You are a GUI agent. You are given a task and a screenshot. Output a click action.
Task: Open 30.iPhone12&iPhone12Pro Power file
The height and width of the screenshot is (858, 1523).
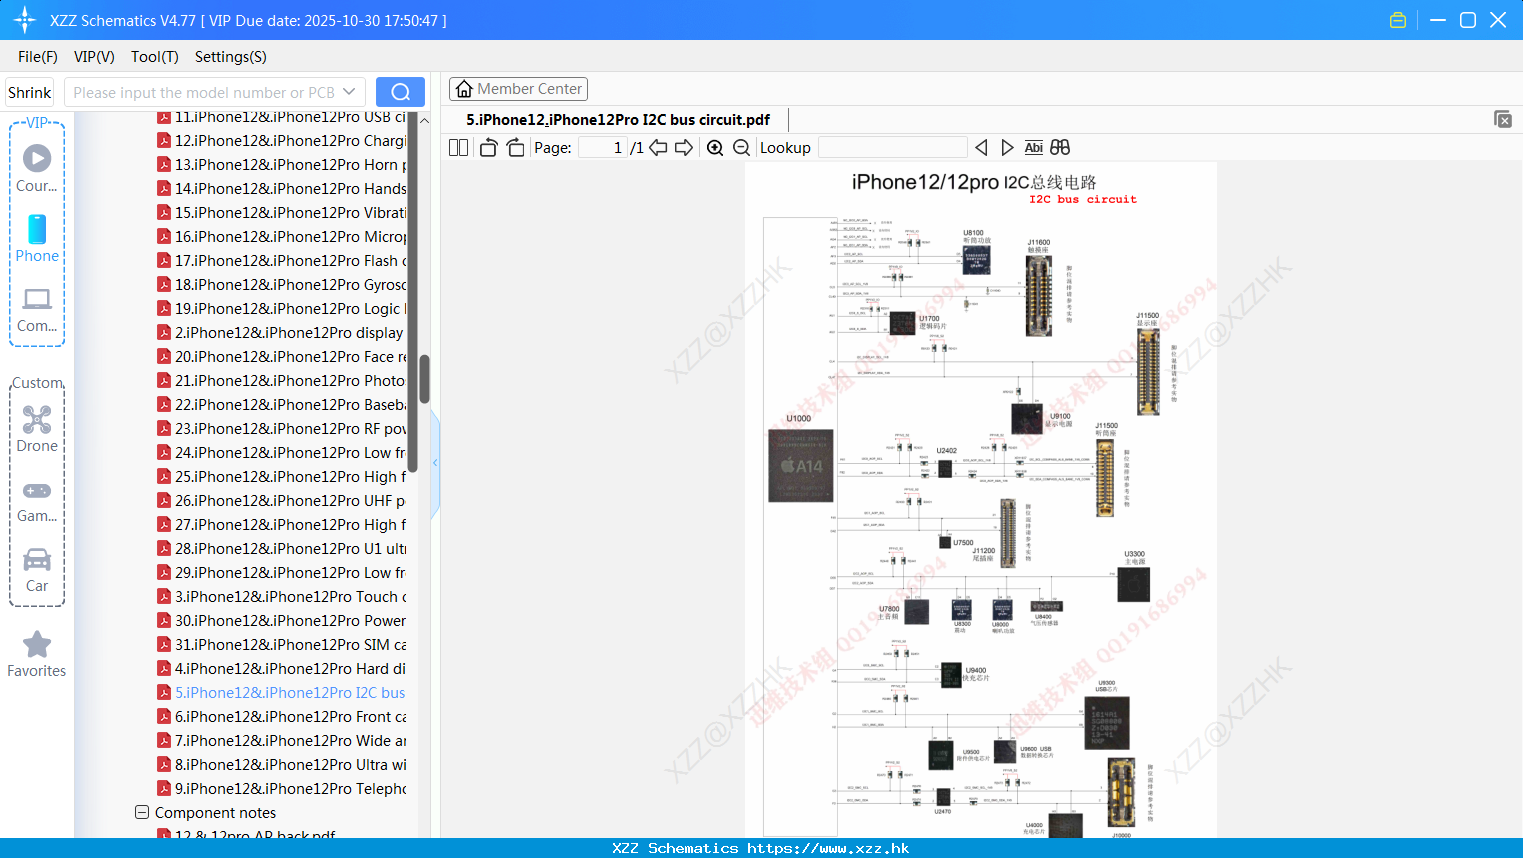pyautogui.click(x=282, y=621)
